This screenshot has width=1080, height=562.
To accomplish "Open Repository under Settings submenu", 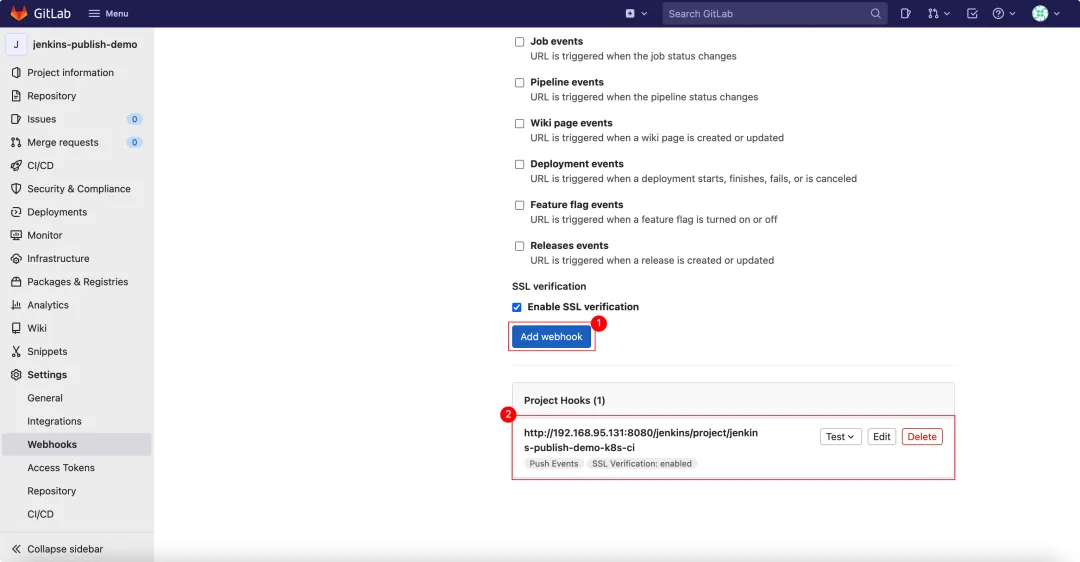I will [x=52, y=491].
